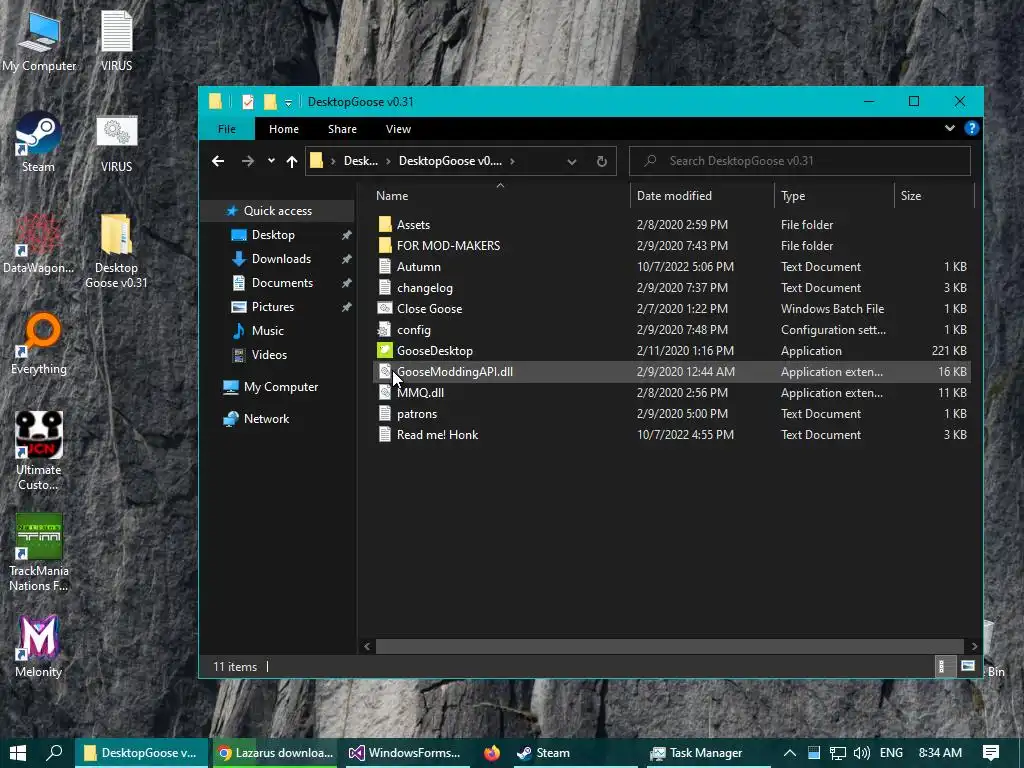Select Pictures in navigation pane
This screenshot has width=1024, height=768.
point(273,307)
